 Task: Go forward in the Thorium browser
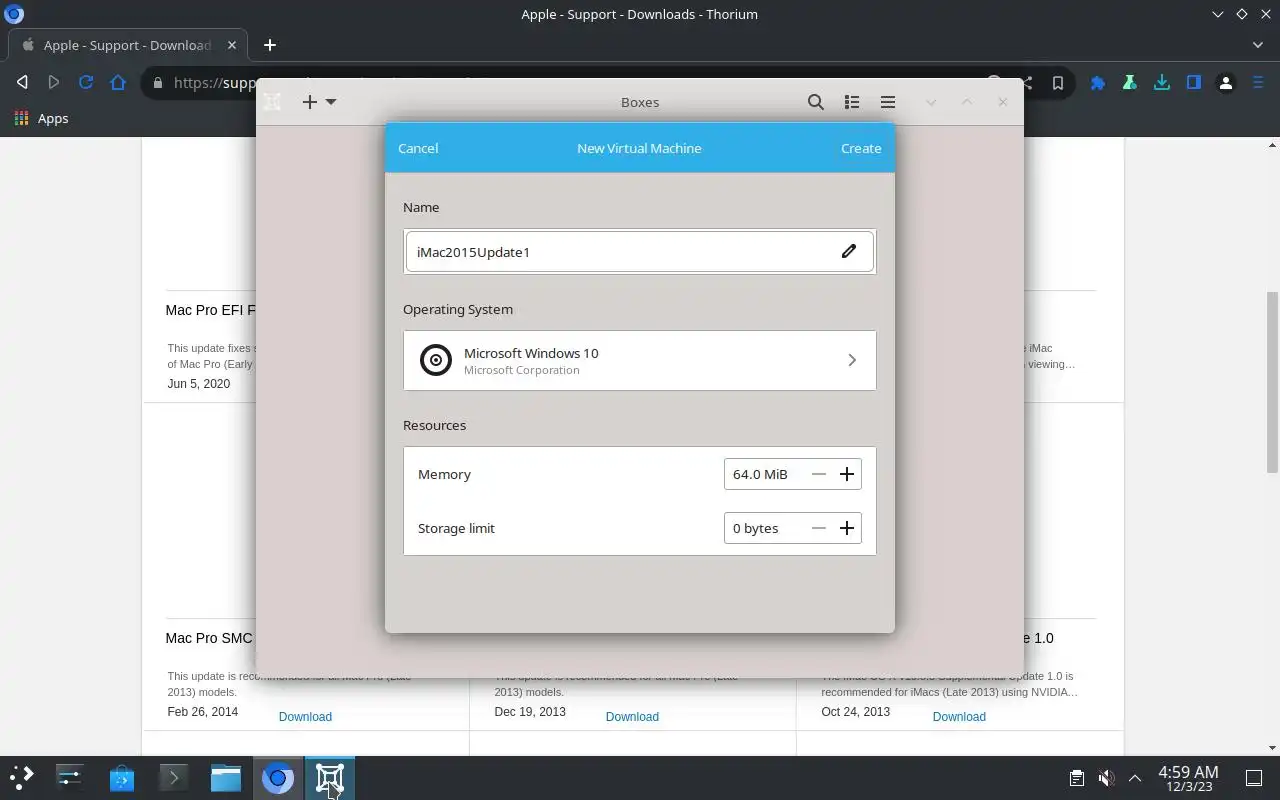click(54, 82)
